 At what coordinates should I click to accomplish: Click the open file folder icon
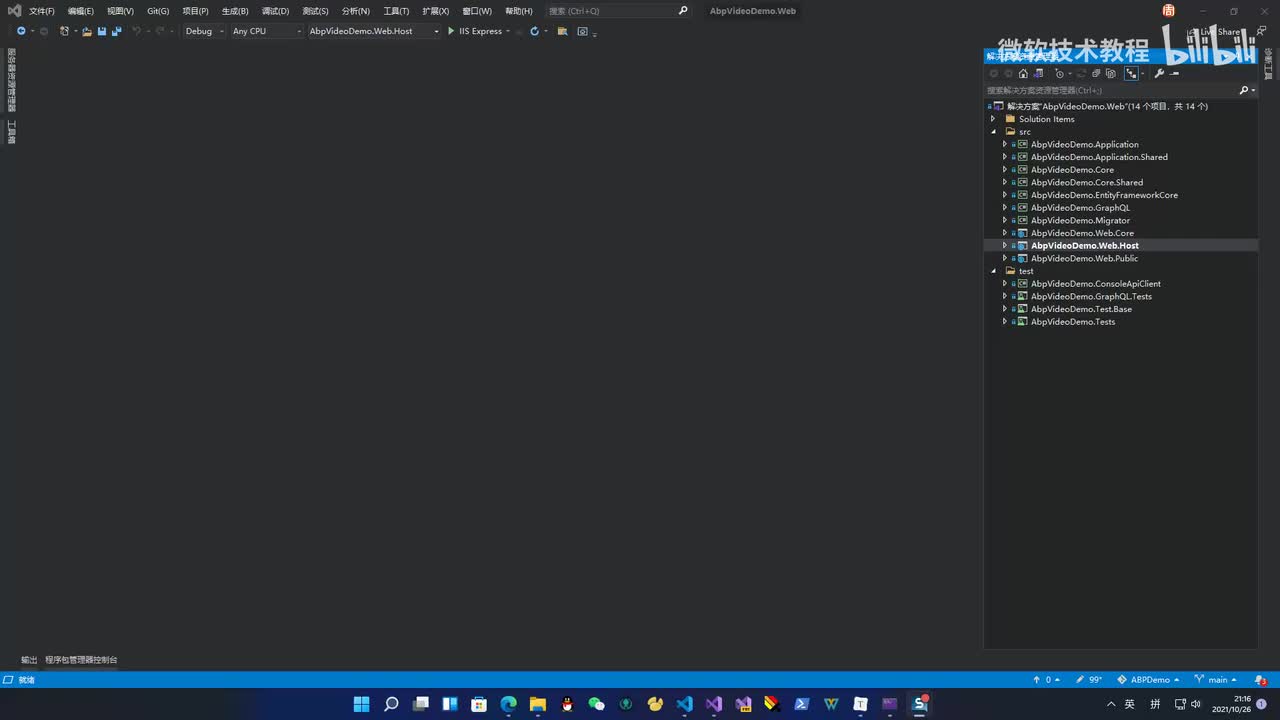87,31
